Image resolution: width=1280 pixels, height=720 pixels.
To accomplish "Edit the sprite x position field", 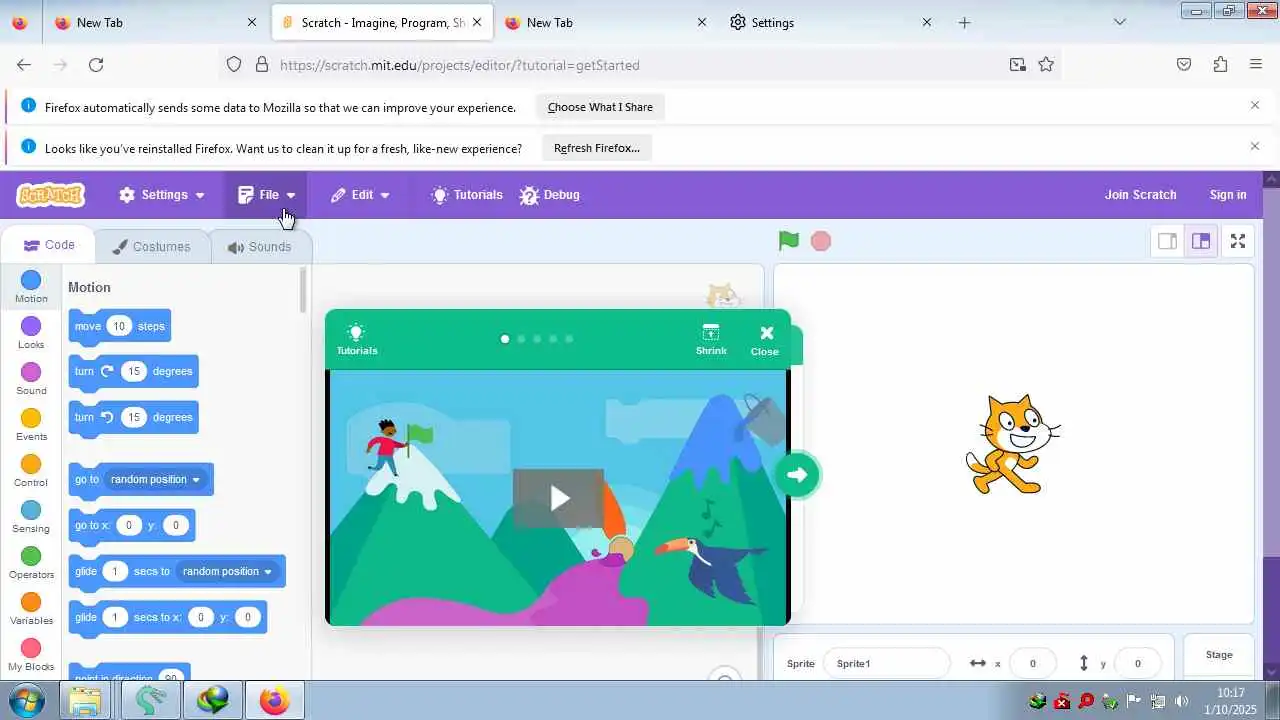I will [1033, 663].
